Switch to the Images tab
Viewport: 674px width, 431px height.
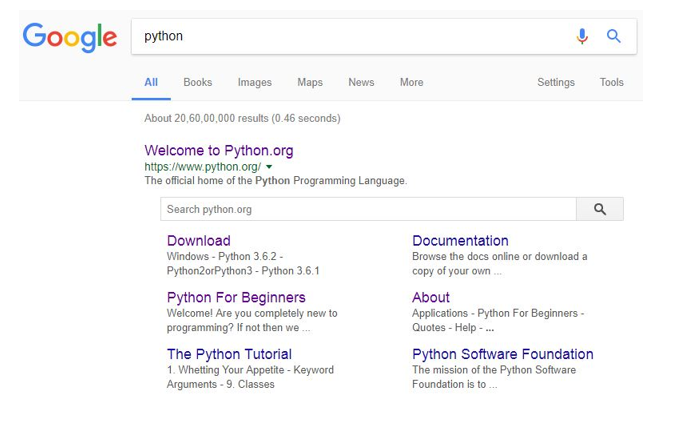(254, 82)
